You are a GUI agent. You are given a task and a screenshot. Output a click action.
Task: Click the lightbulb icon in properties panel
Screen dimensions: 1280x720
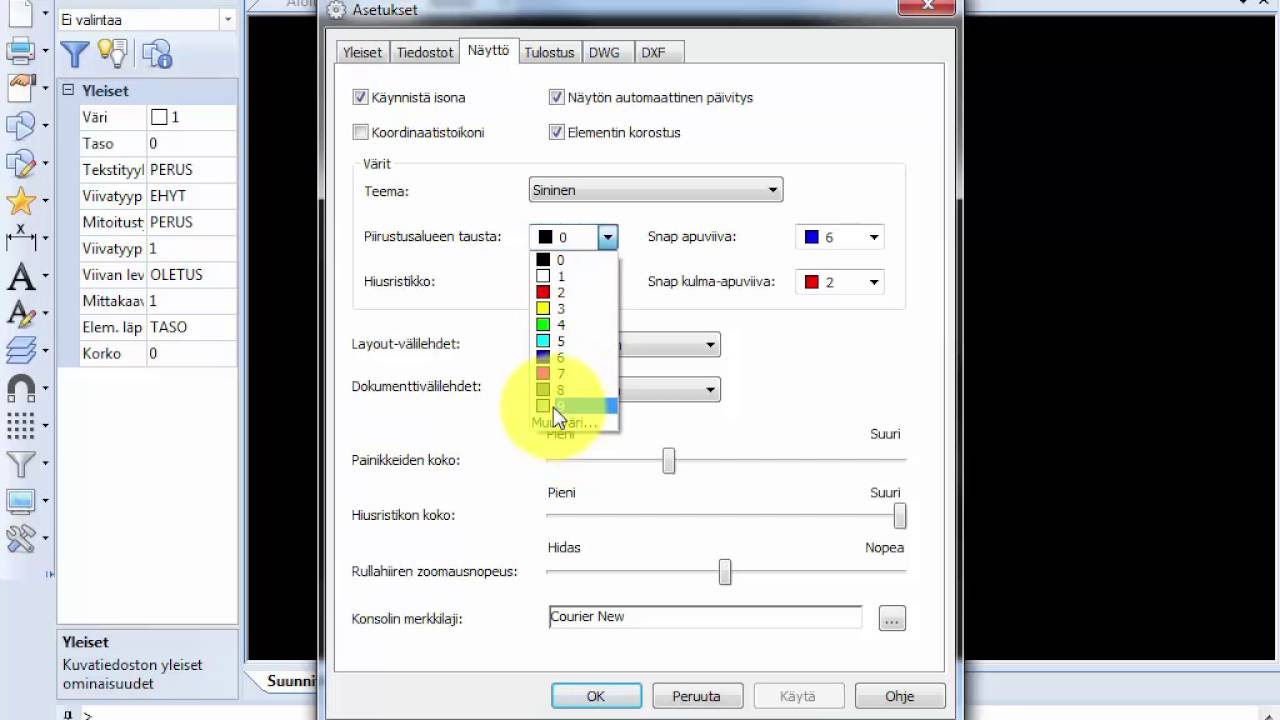pos(113,53)
